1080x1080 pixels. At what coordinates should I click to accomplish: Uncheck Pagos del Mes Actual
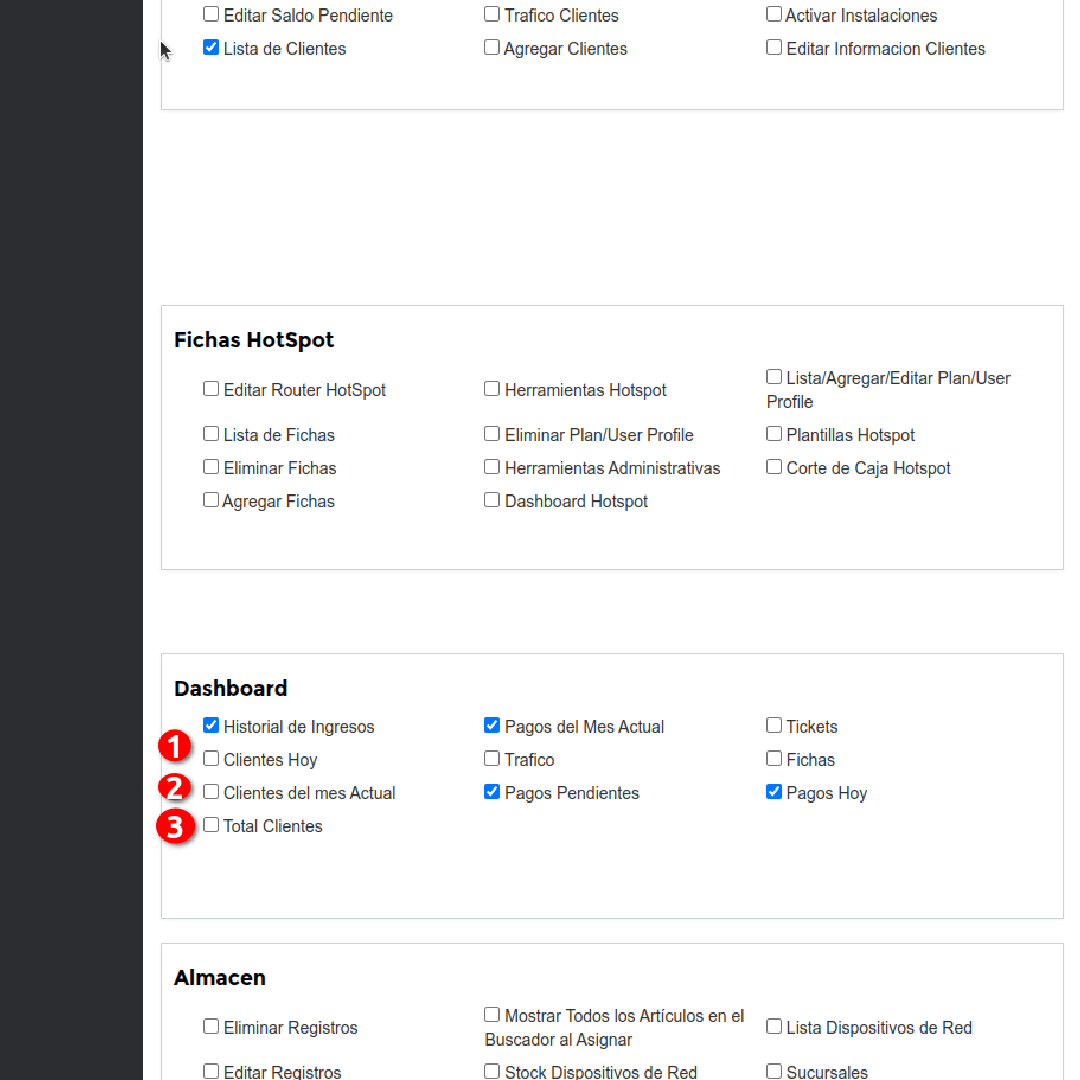click(492, 725)
